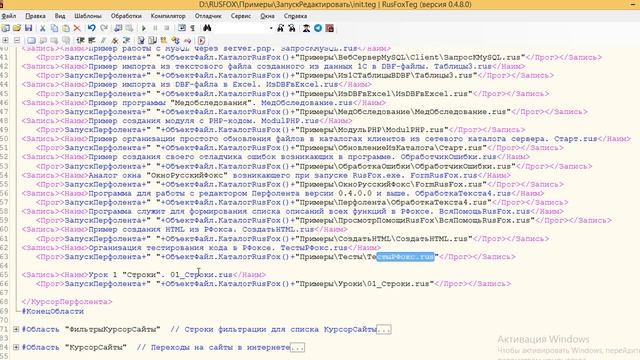Click the grey Redo arrow icon
640x360 pixels.
(x=104, y=28)
